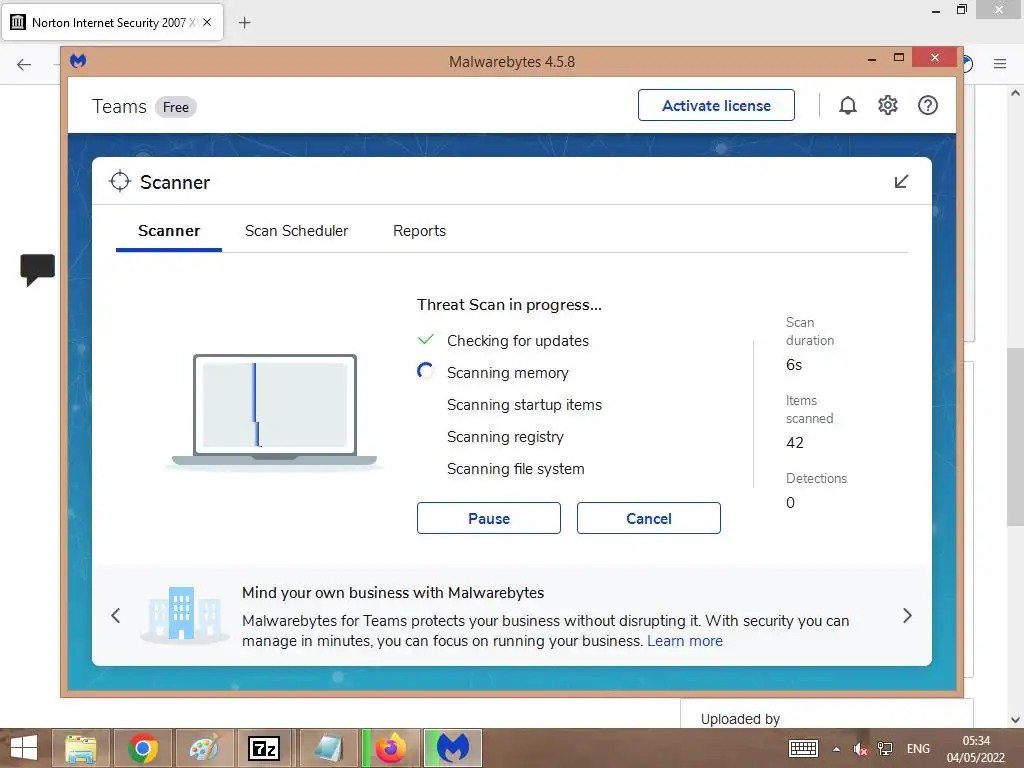Go back in the browser
This screenshot has height=768, width=1024.
(x=24, y=64)
